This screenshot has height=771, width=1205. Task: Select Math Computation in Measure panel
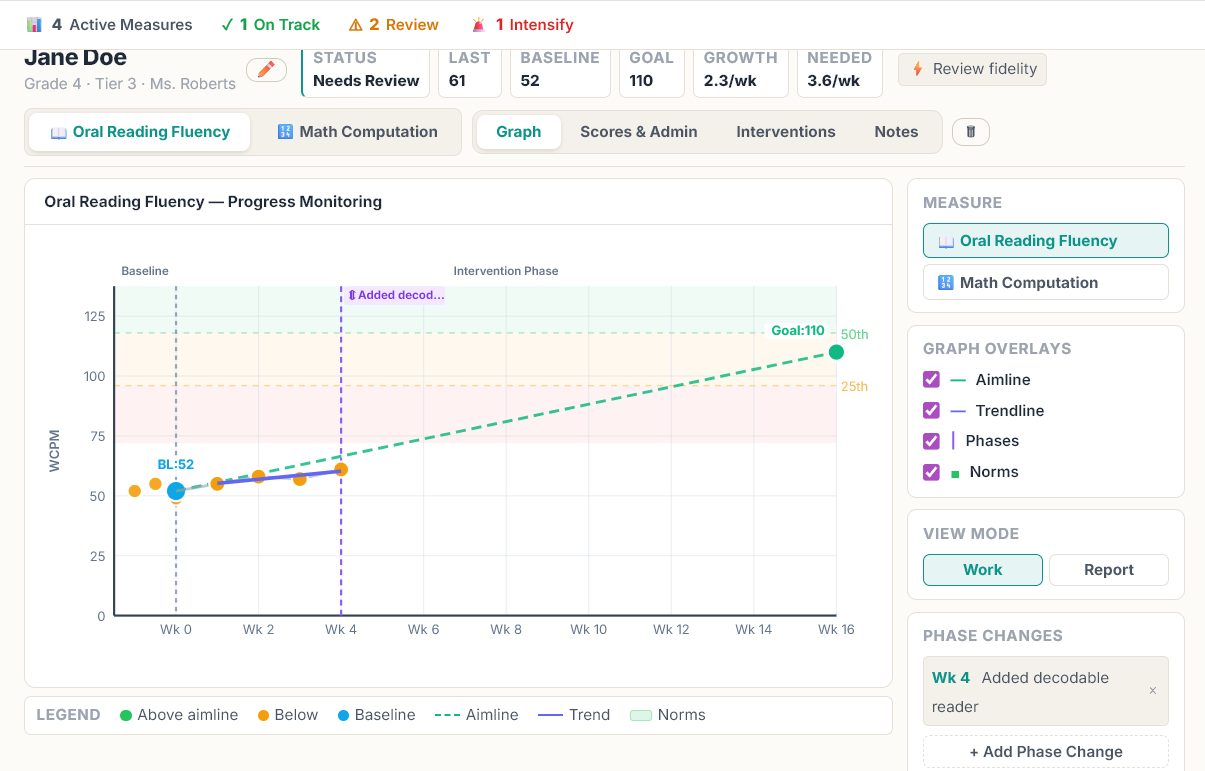1045,283
